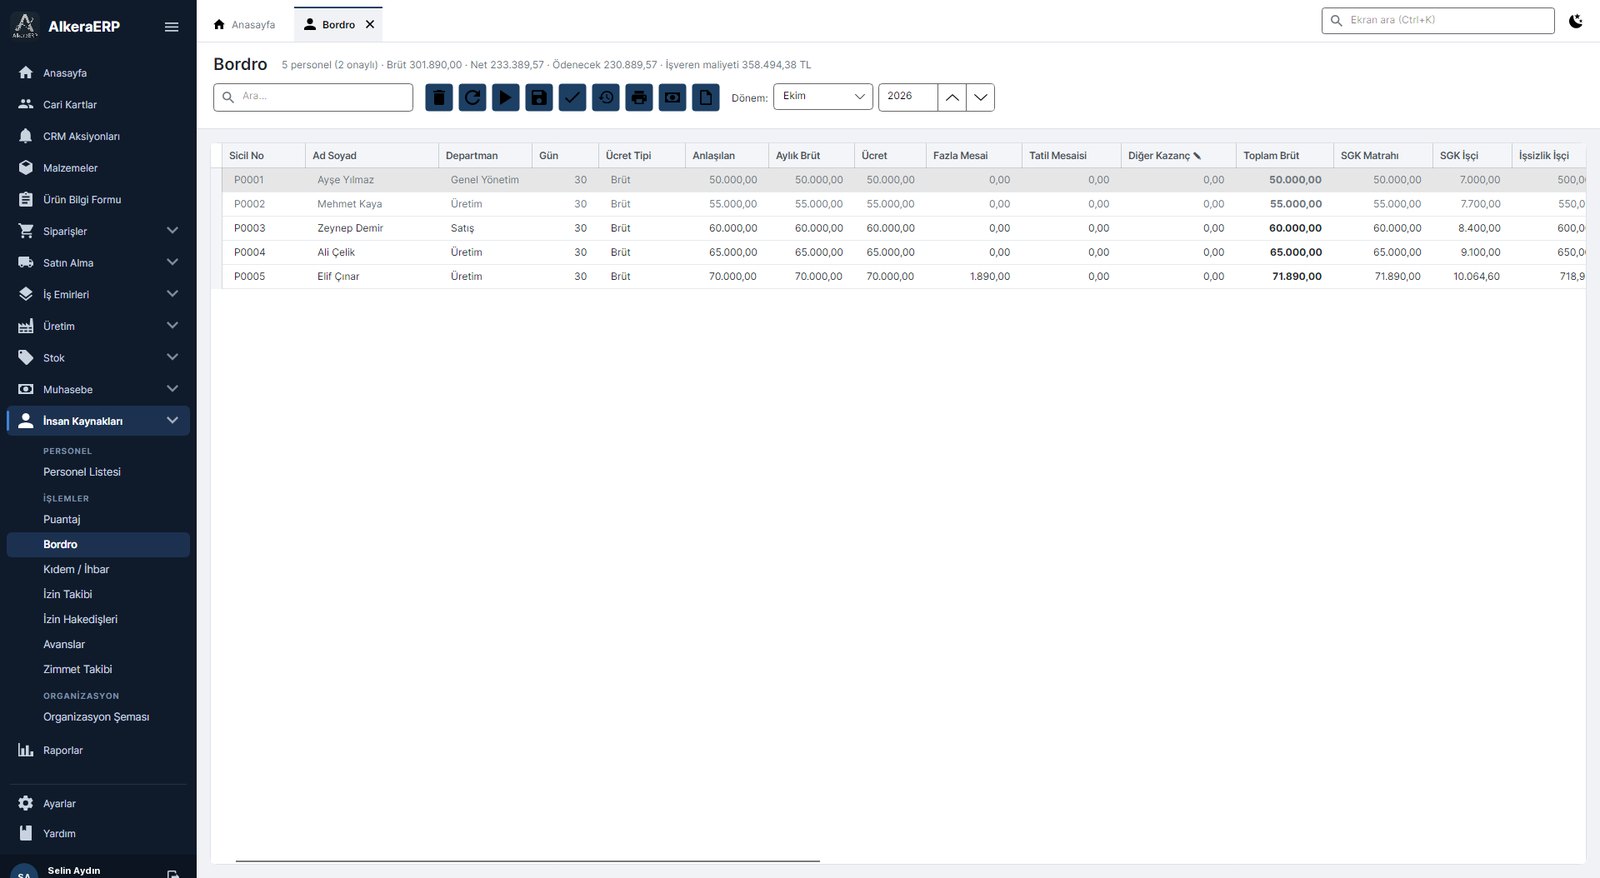Click the floppy disk save icon
The height and width of the screenshot is (878, 1600).
pyautogui.click(x=539, y=97)
